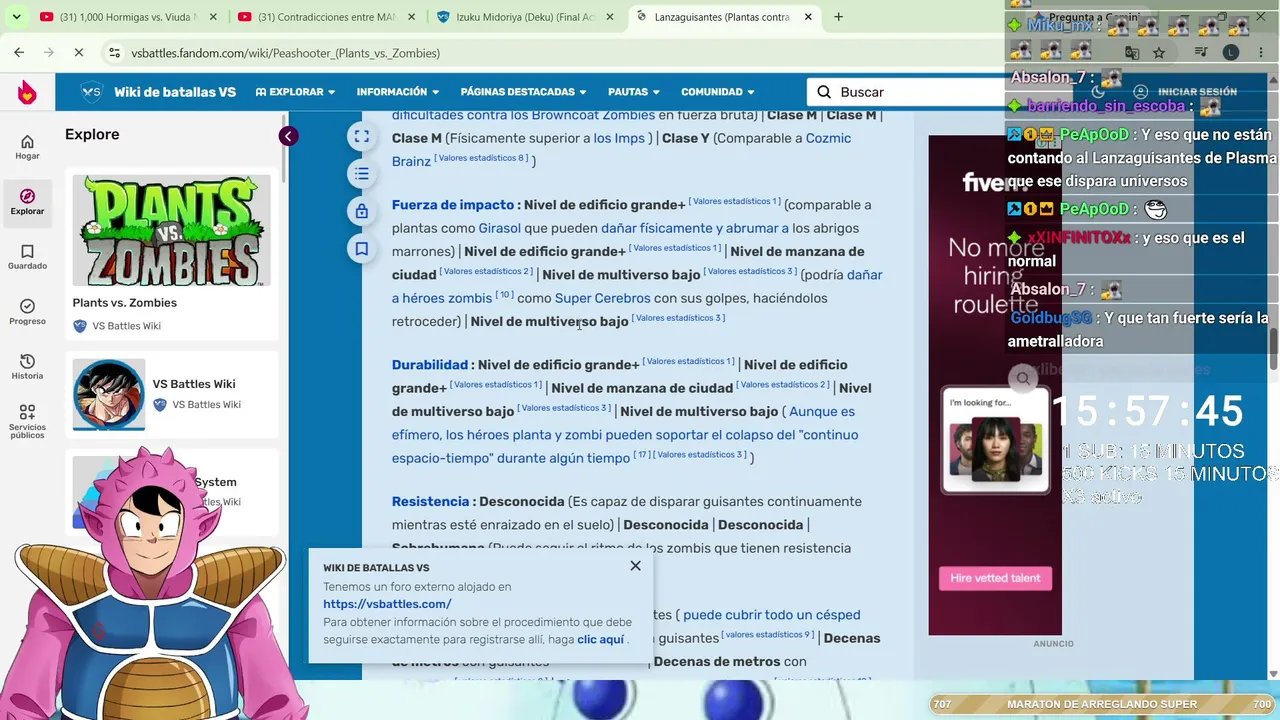
Task: Expand the Comunidad dropdown menu
Action: pyautogui.click(x=718, y=92)
